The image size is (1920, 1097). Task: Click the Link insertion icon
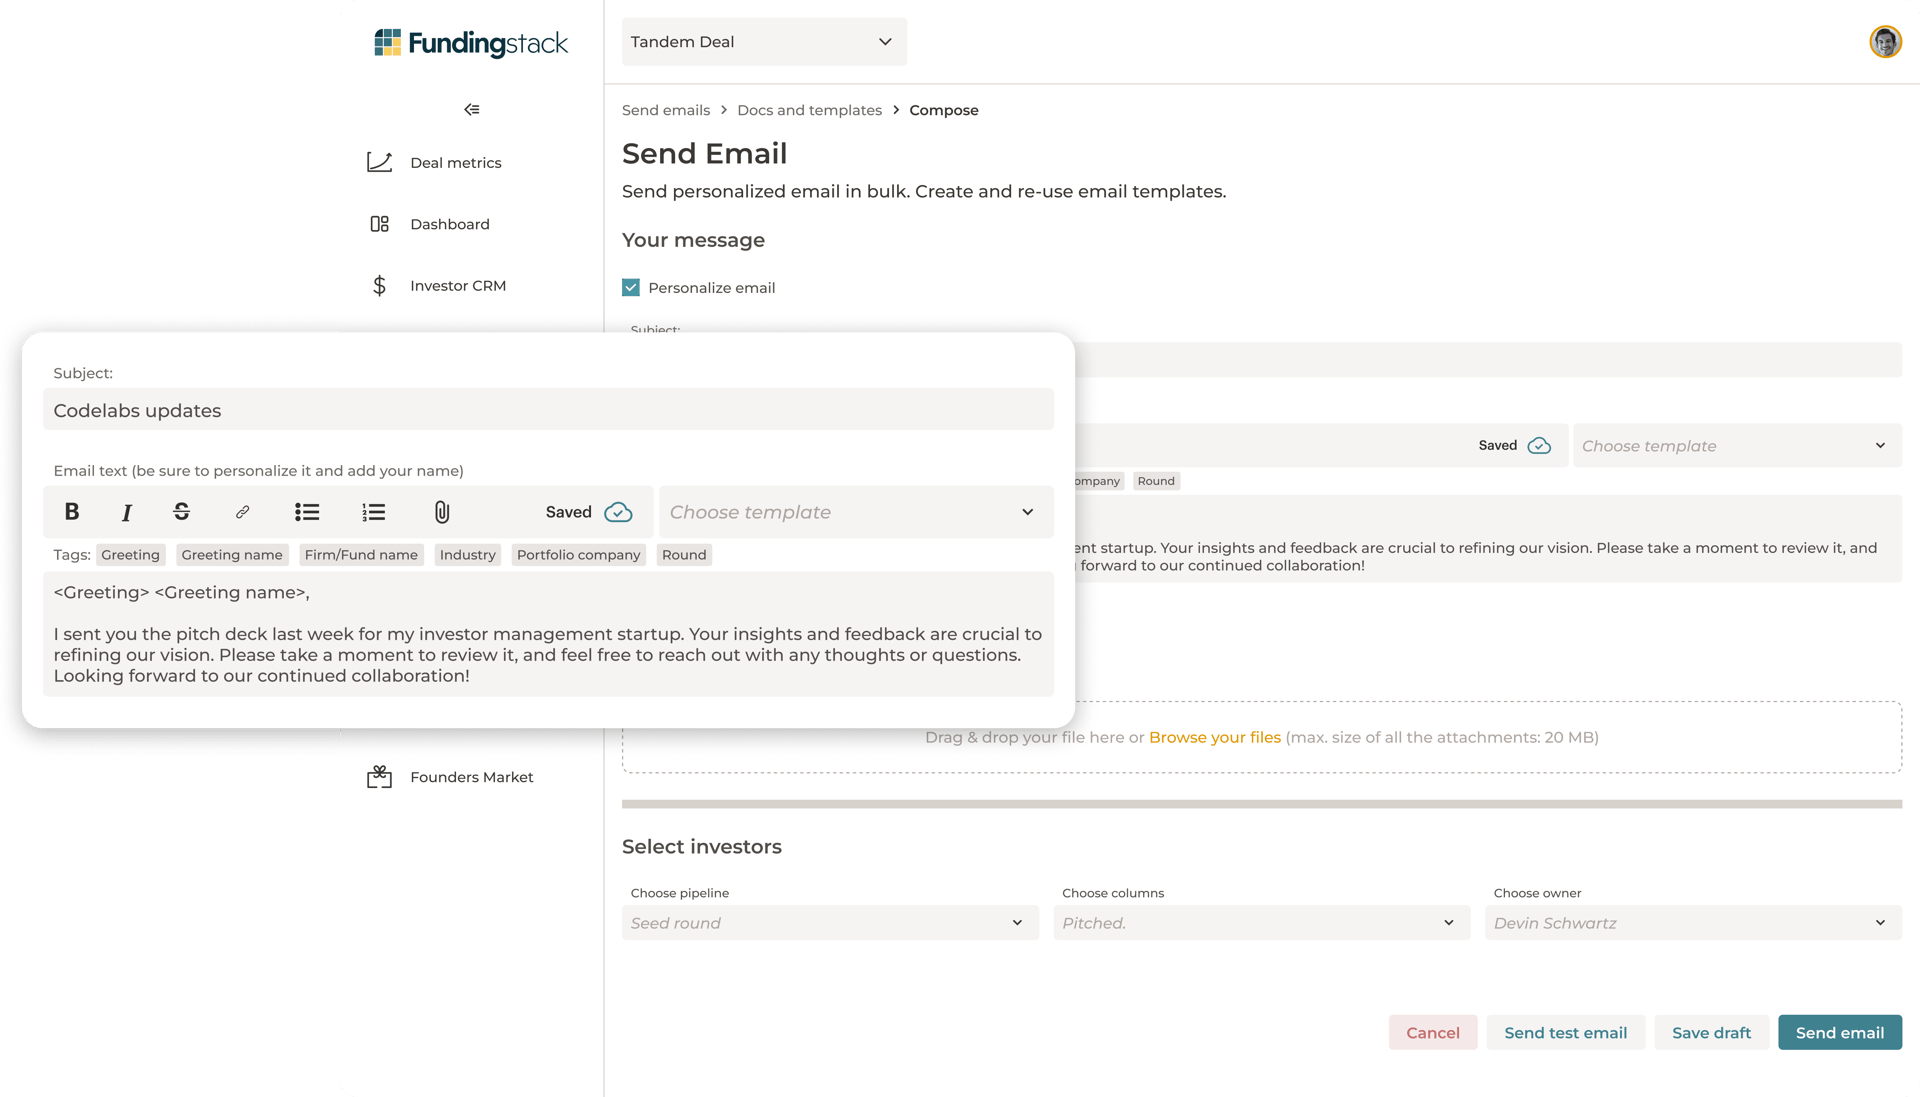pyautogui.click(x=241, y=512)
